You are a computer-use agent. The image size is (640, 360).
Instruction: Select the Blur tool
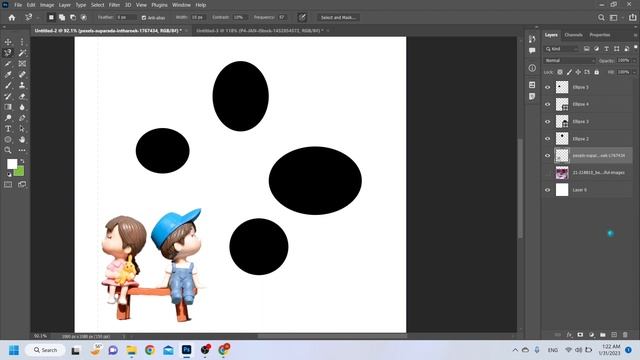[x=22, y=107]
